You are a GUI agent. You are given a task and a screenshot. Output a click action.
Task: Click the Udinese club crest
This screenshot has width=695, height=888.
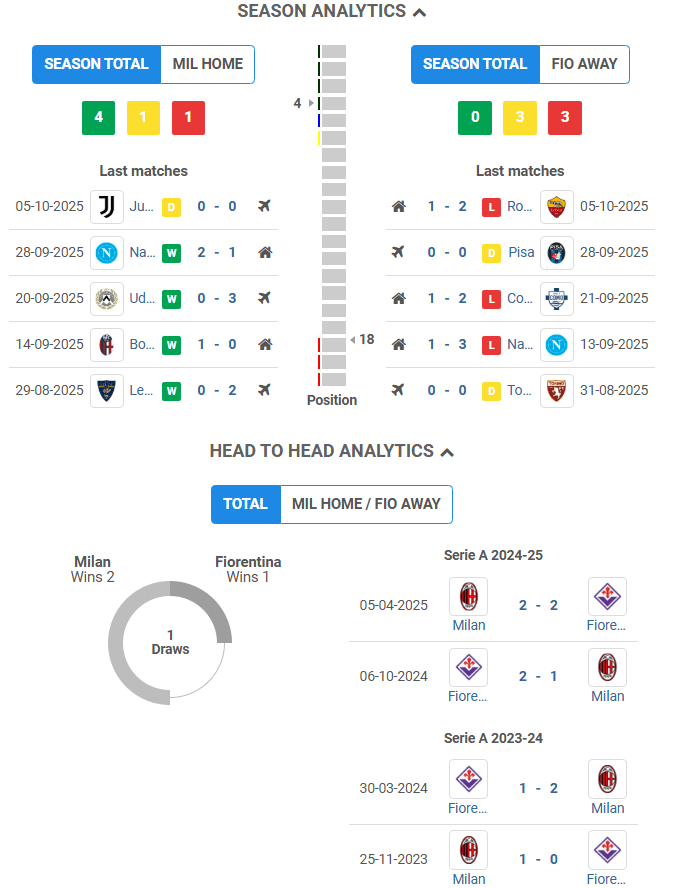click(x=107, y=299)
